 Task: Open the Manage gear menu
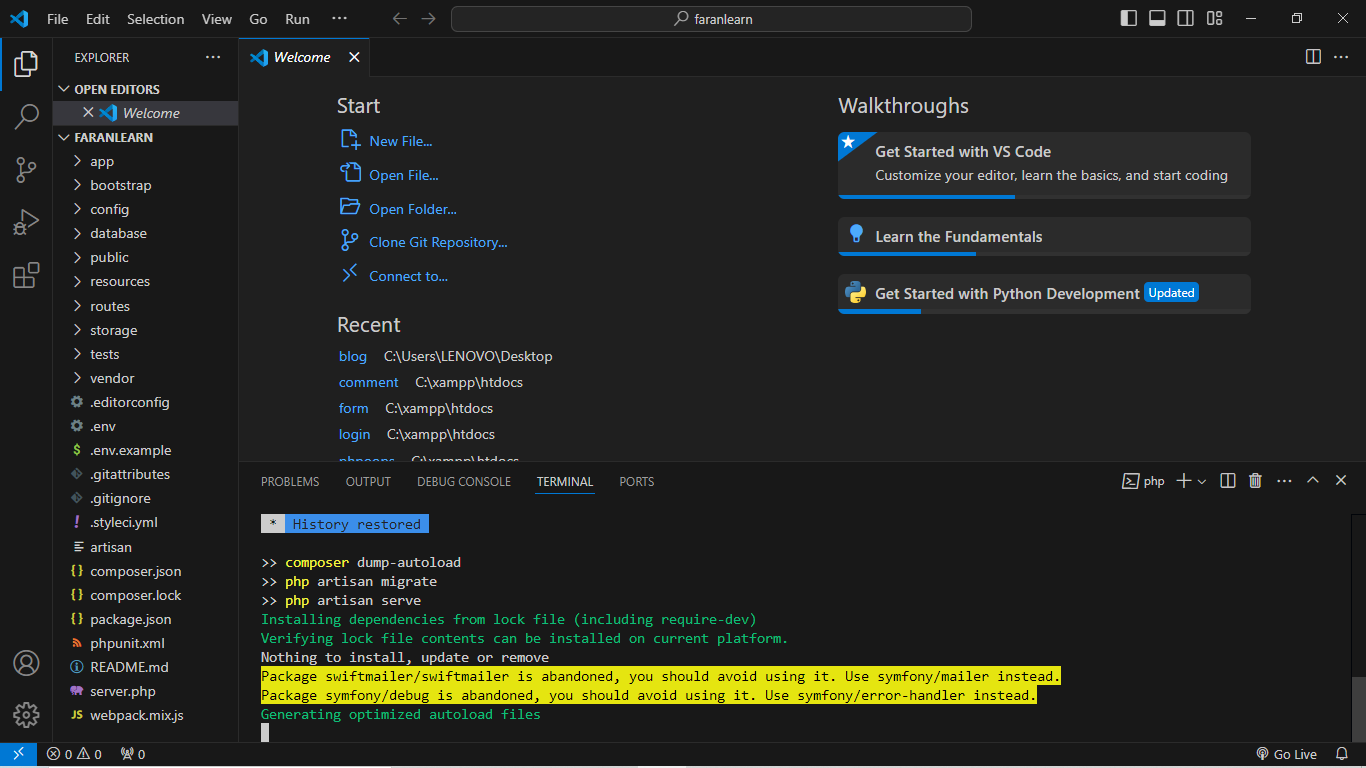[26, 715]
